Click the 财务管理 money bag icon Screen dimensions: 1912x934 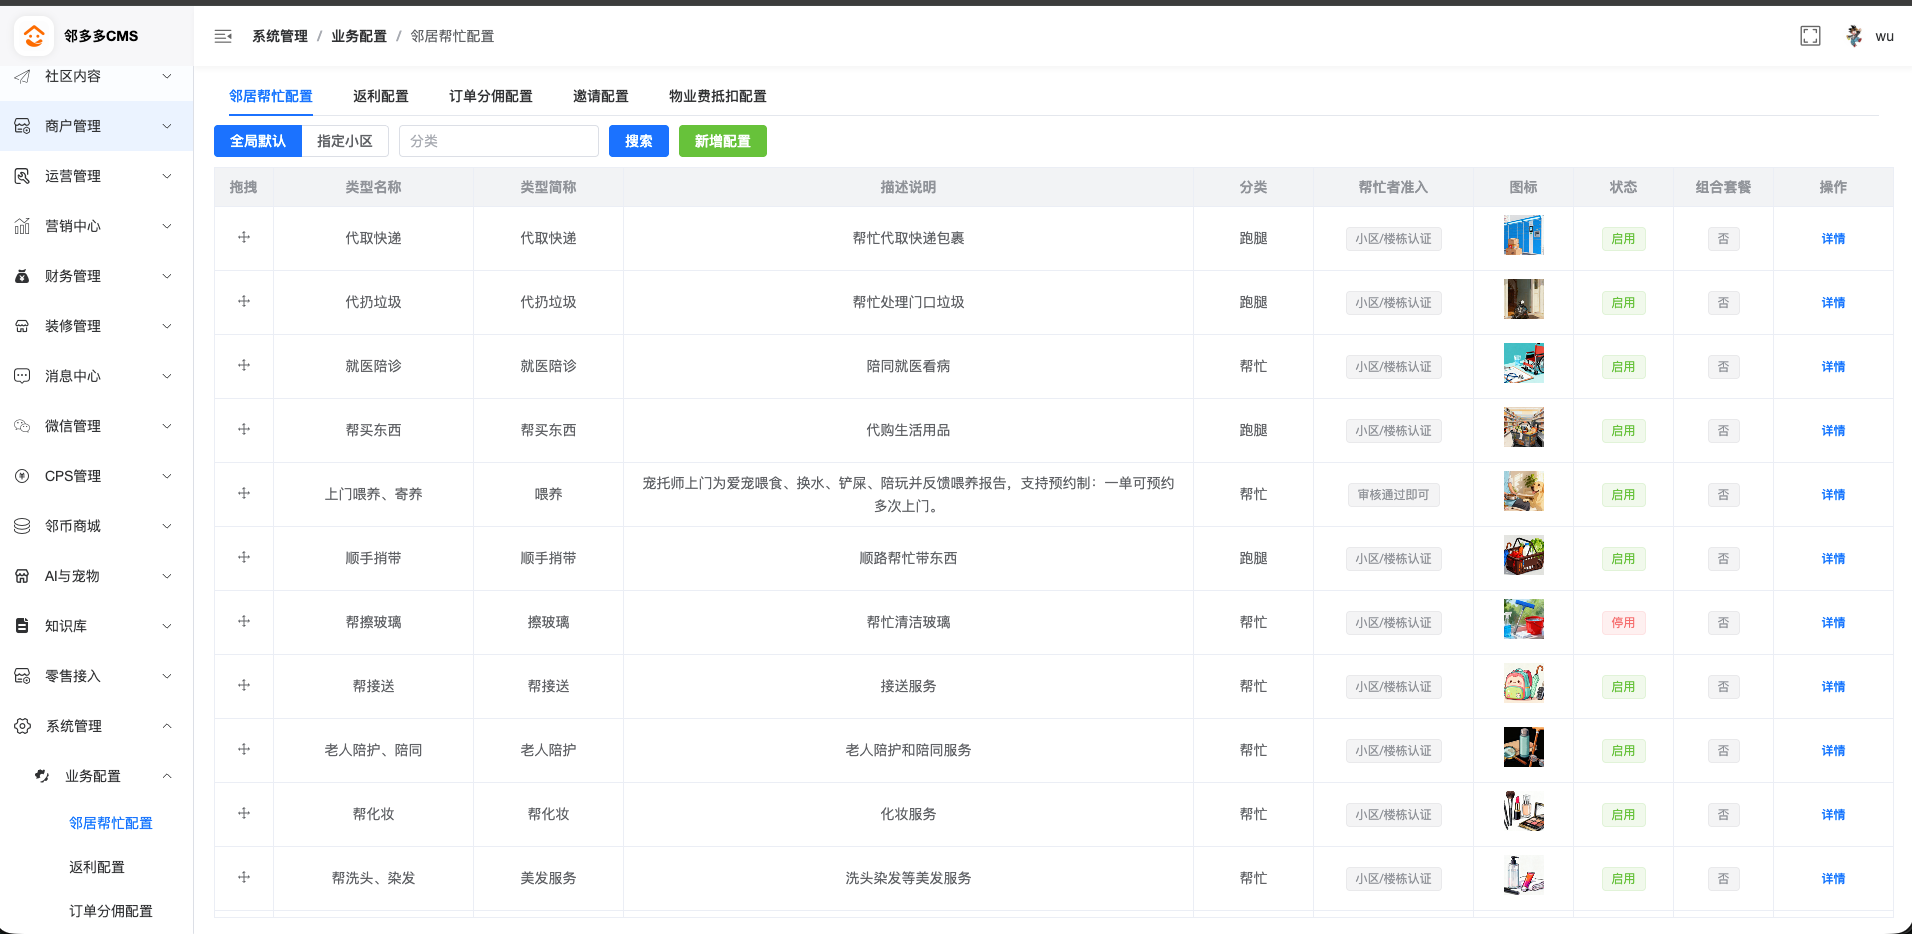pos(22,276)
